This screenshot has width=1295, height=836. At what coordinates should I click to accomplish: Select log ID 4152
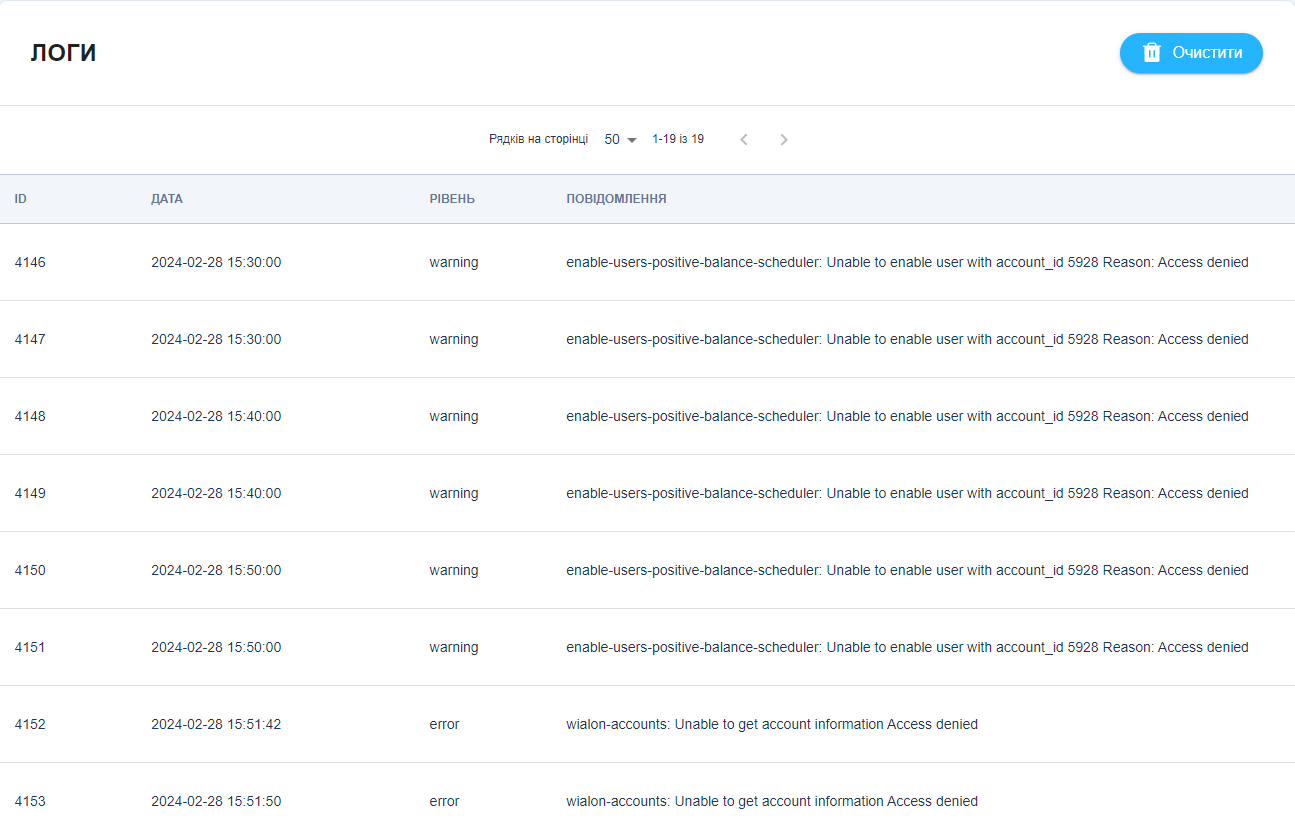coord(30,724)
